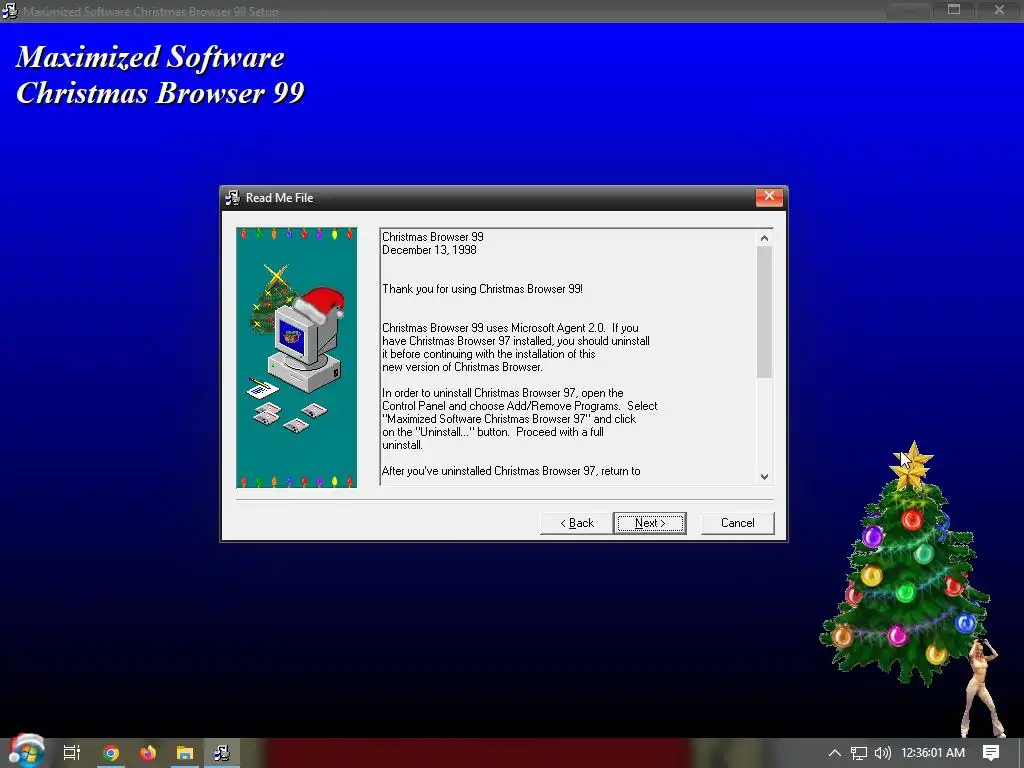
Task: Go back with the Back button
Action: coord(577,523)
